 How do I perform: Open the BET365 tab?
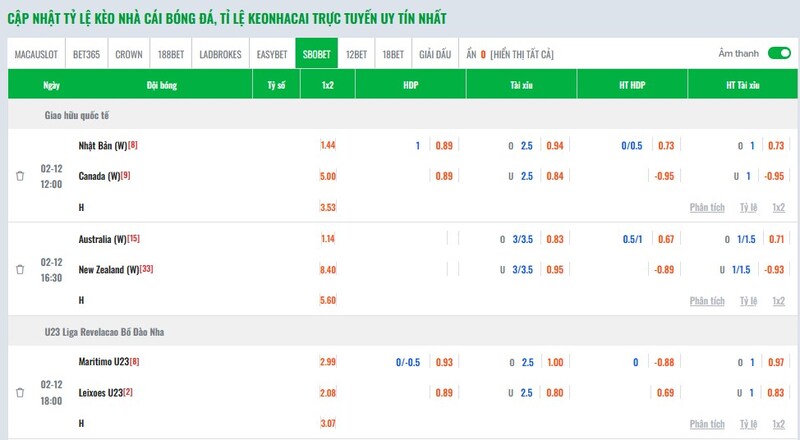[x=88, y=54]
